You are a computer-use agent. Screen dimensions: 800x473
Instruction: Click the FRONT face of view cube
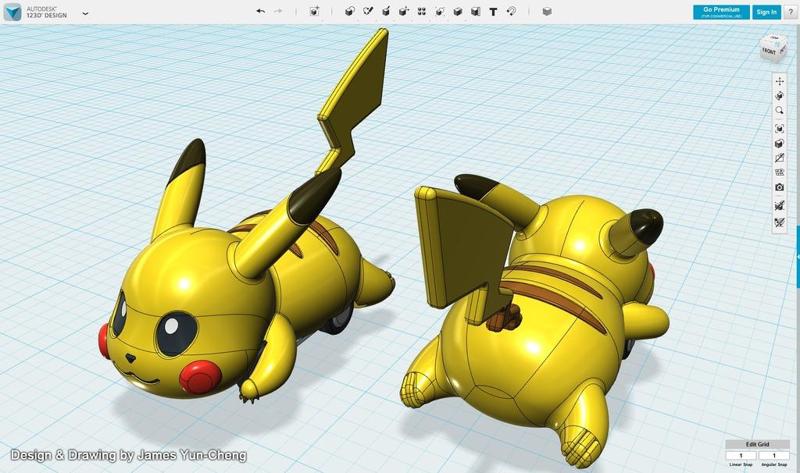coord(768,51)
